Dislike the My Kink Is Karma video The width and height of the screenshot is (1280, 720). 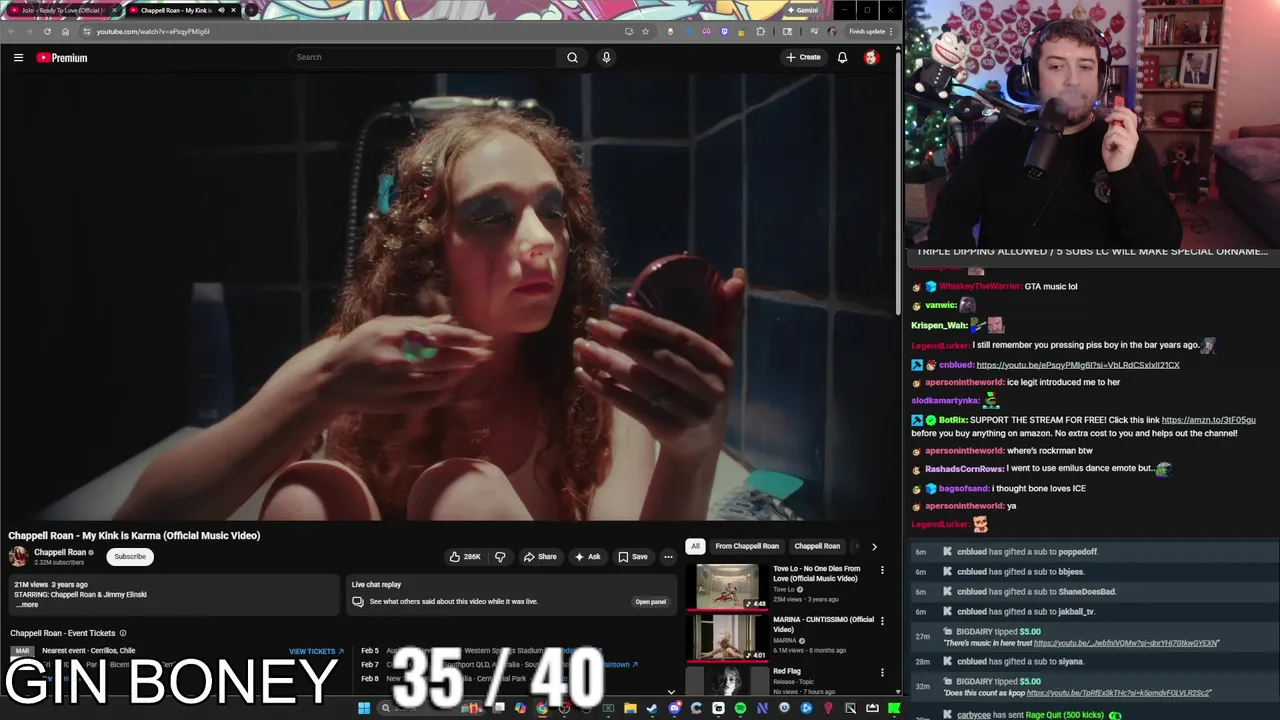pyautogui.click(x=500, y=557)
